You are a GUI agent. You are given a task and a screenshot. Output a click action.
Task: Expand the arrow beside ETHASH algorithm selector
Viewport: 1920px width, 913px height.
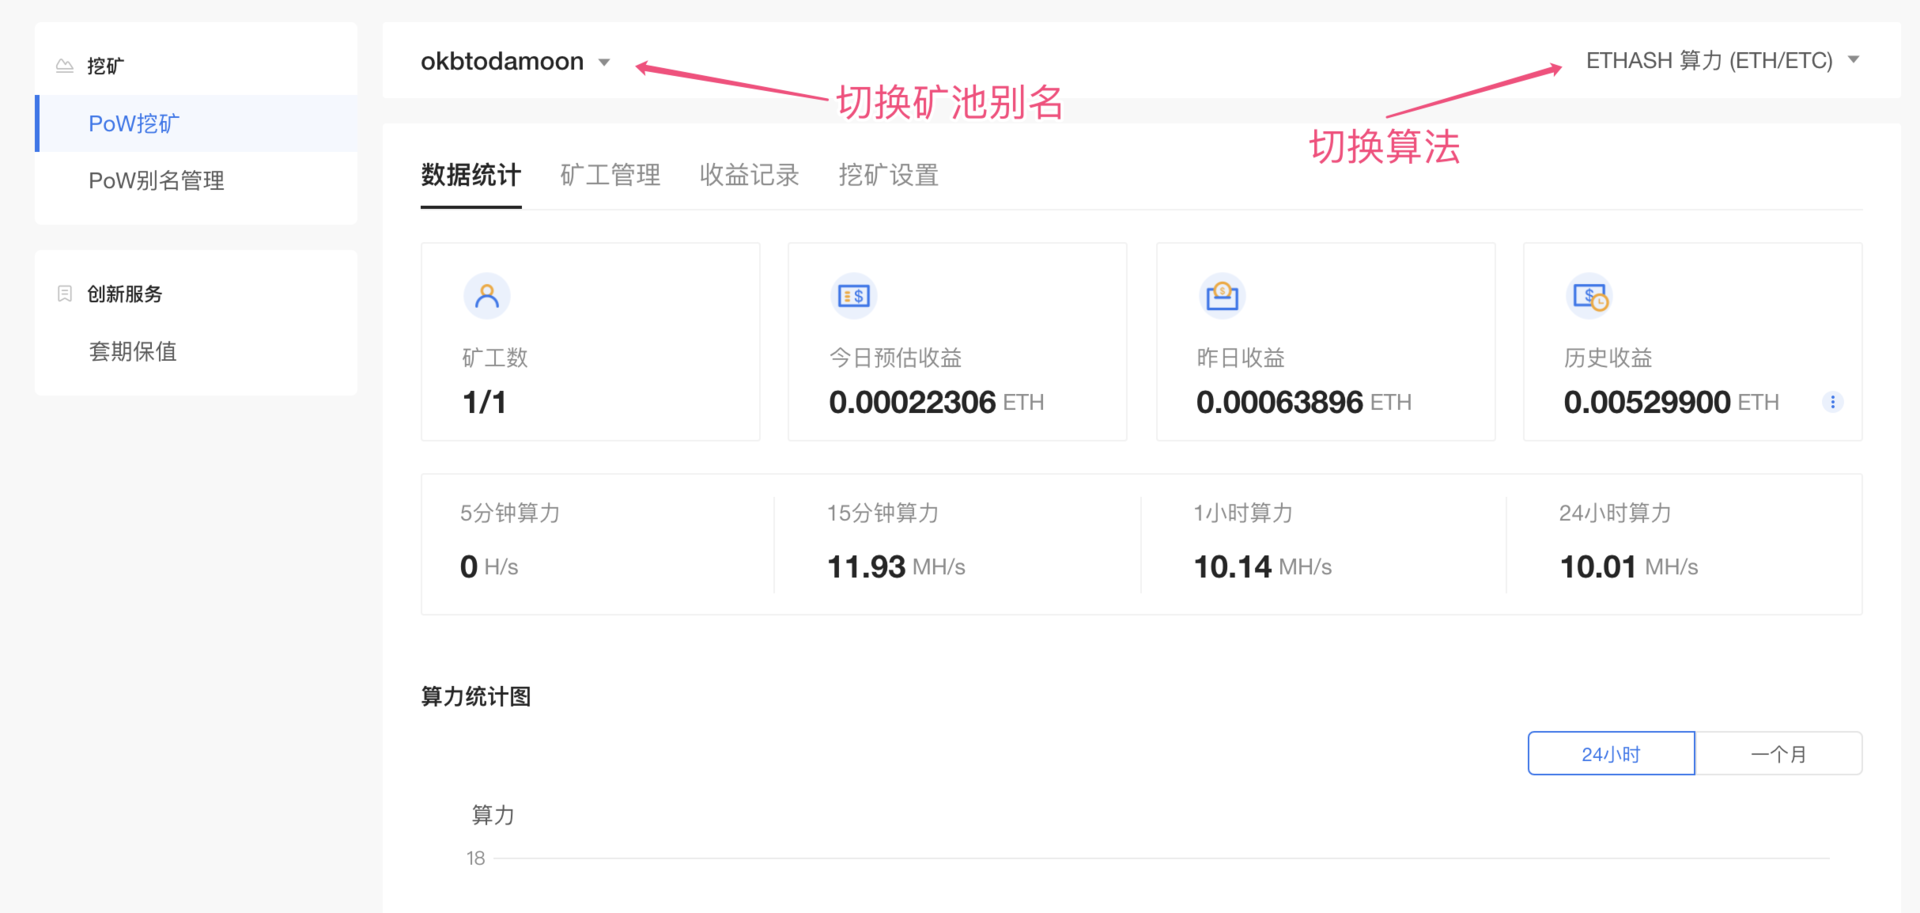(x=1853, y=60)
